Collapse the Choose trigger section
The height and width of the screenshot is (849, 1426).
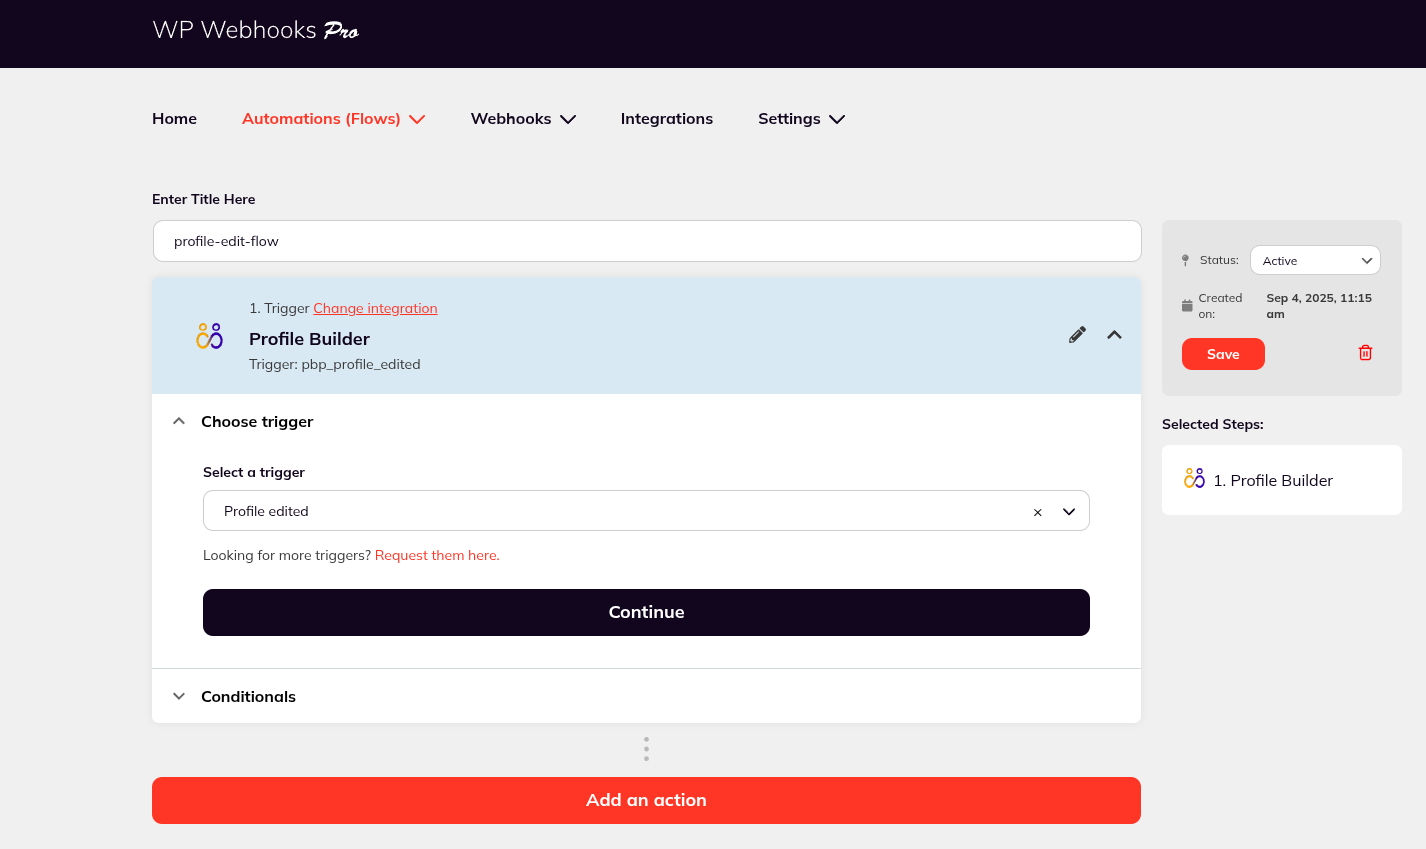pos(179,422)
